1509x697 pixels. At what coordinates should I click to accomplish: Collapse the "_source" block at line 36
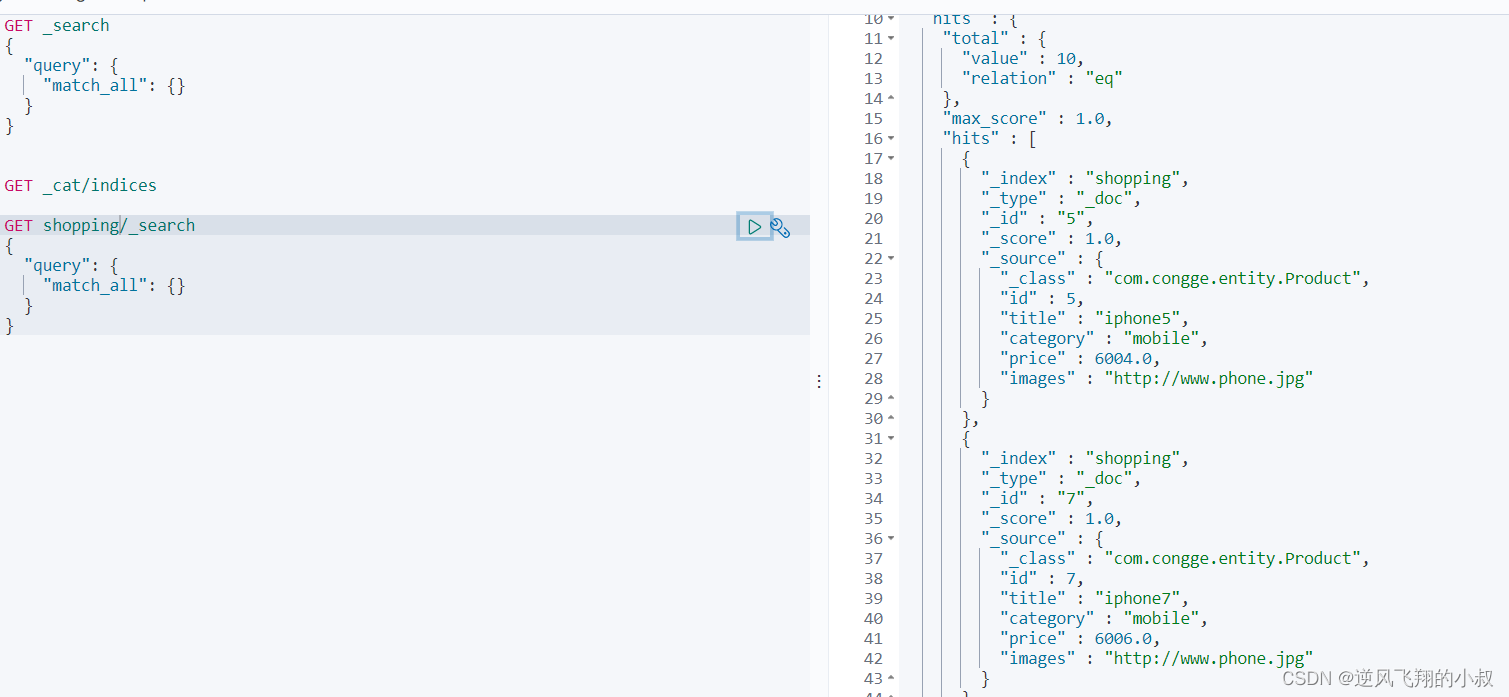coord(891,539)
